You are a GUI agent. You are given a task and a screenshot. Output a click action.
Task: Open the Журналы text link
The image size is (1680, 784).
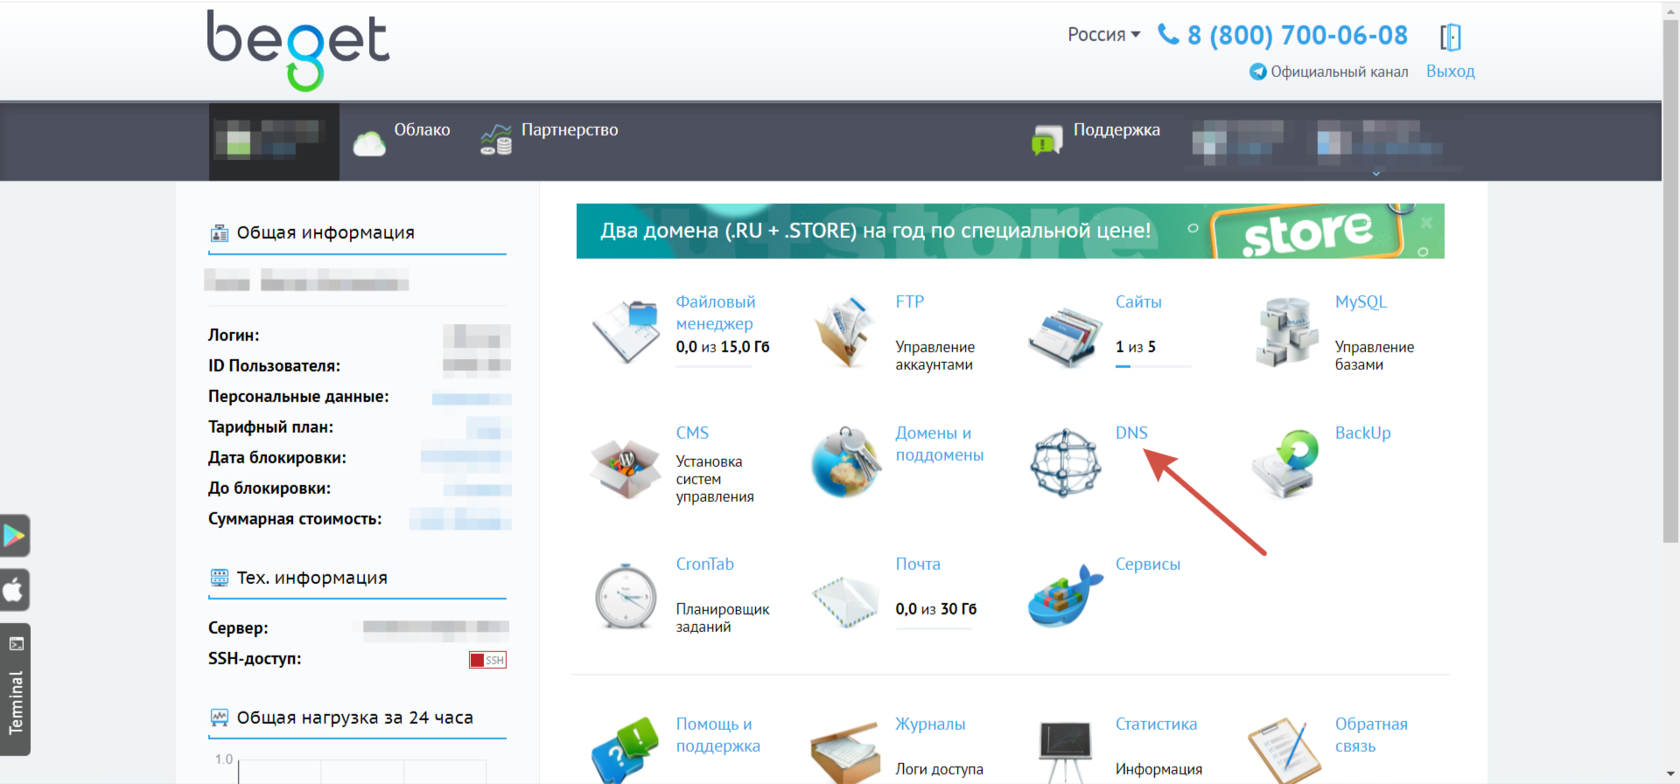pyautogui.click(x=930, y=724)
